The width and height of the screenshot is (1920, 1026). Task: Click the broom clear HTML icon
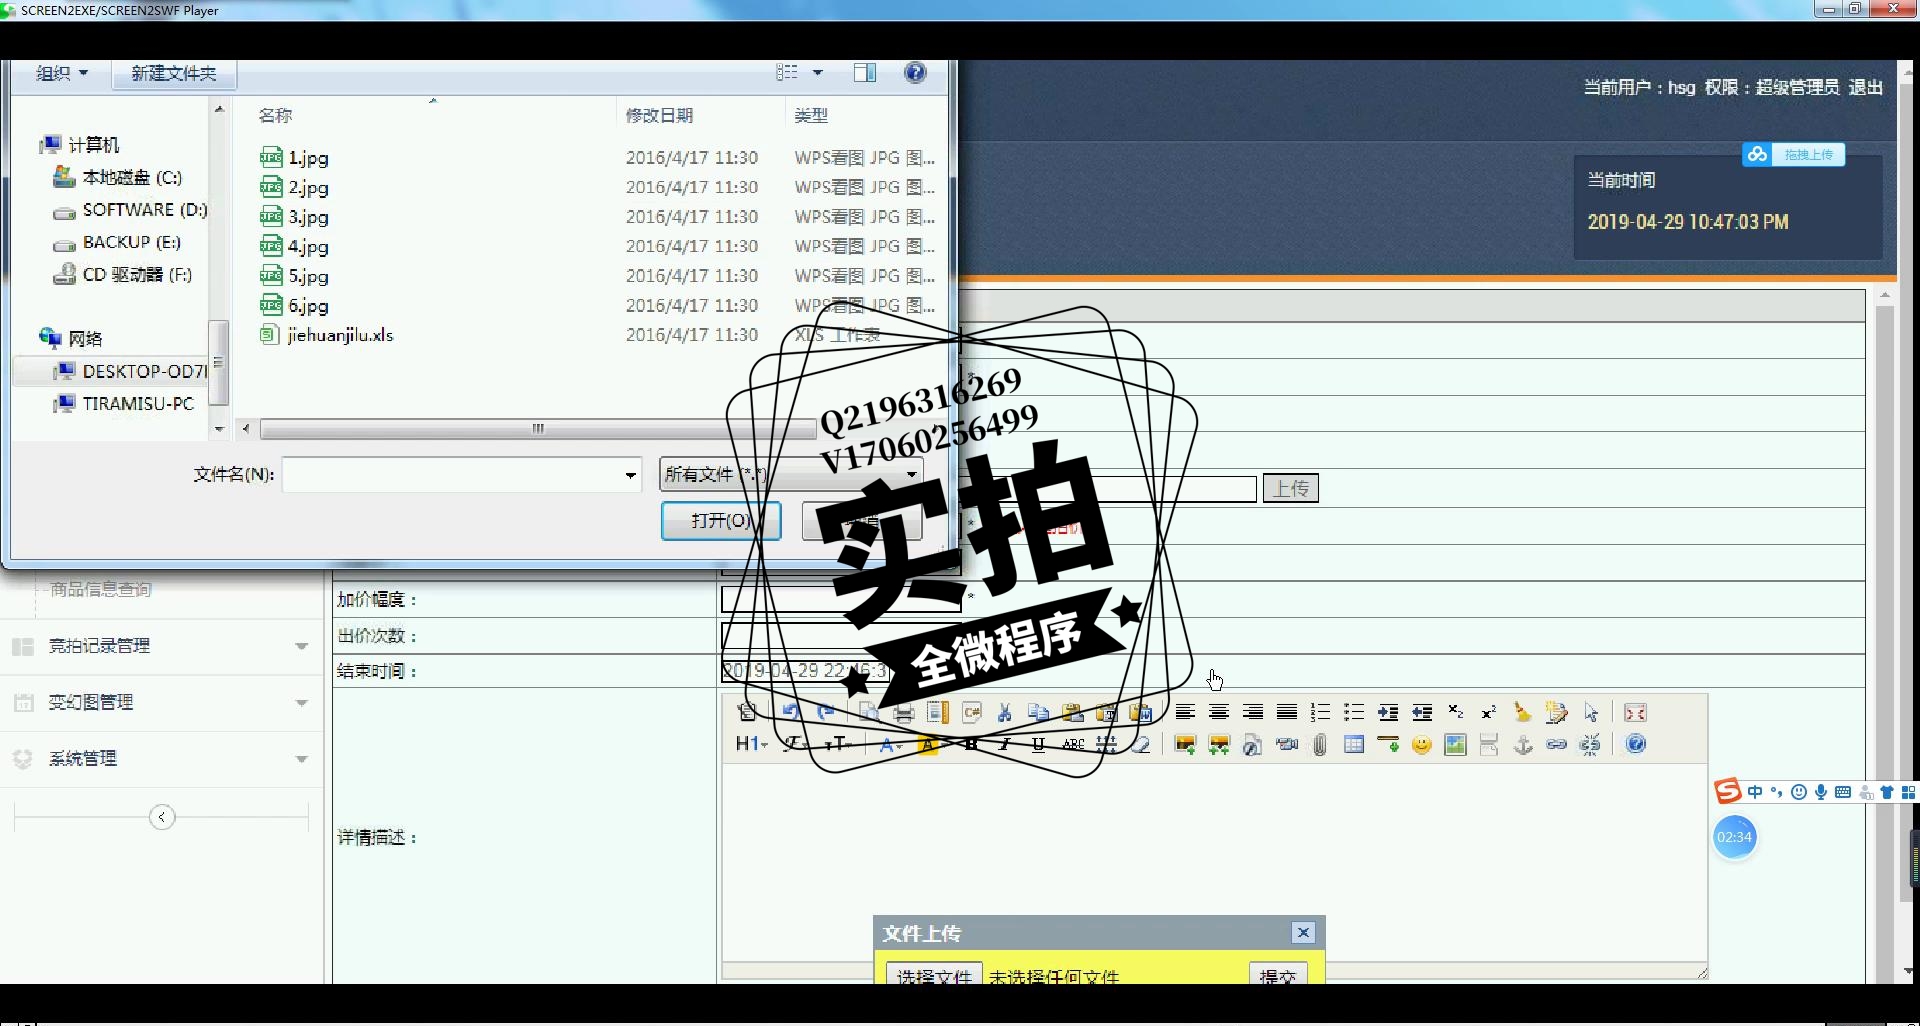(1523, 713)
